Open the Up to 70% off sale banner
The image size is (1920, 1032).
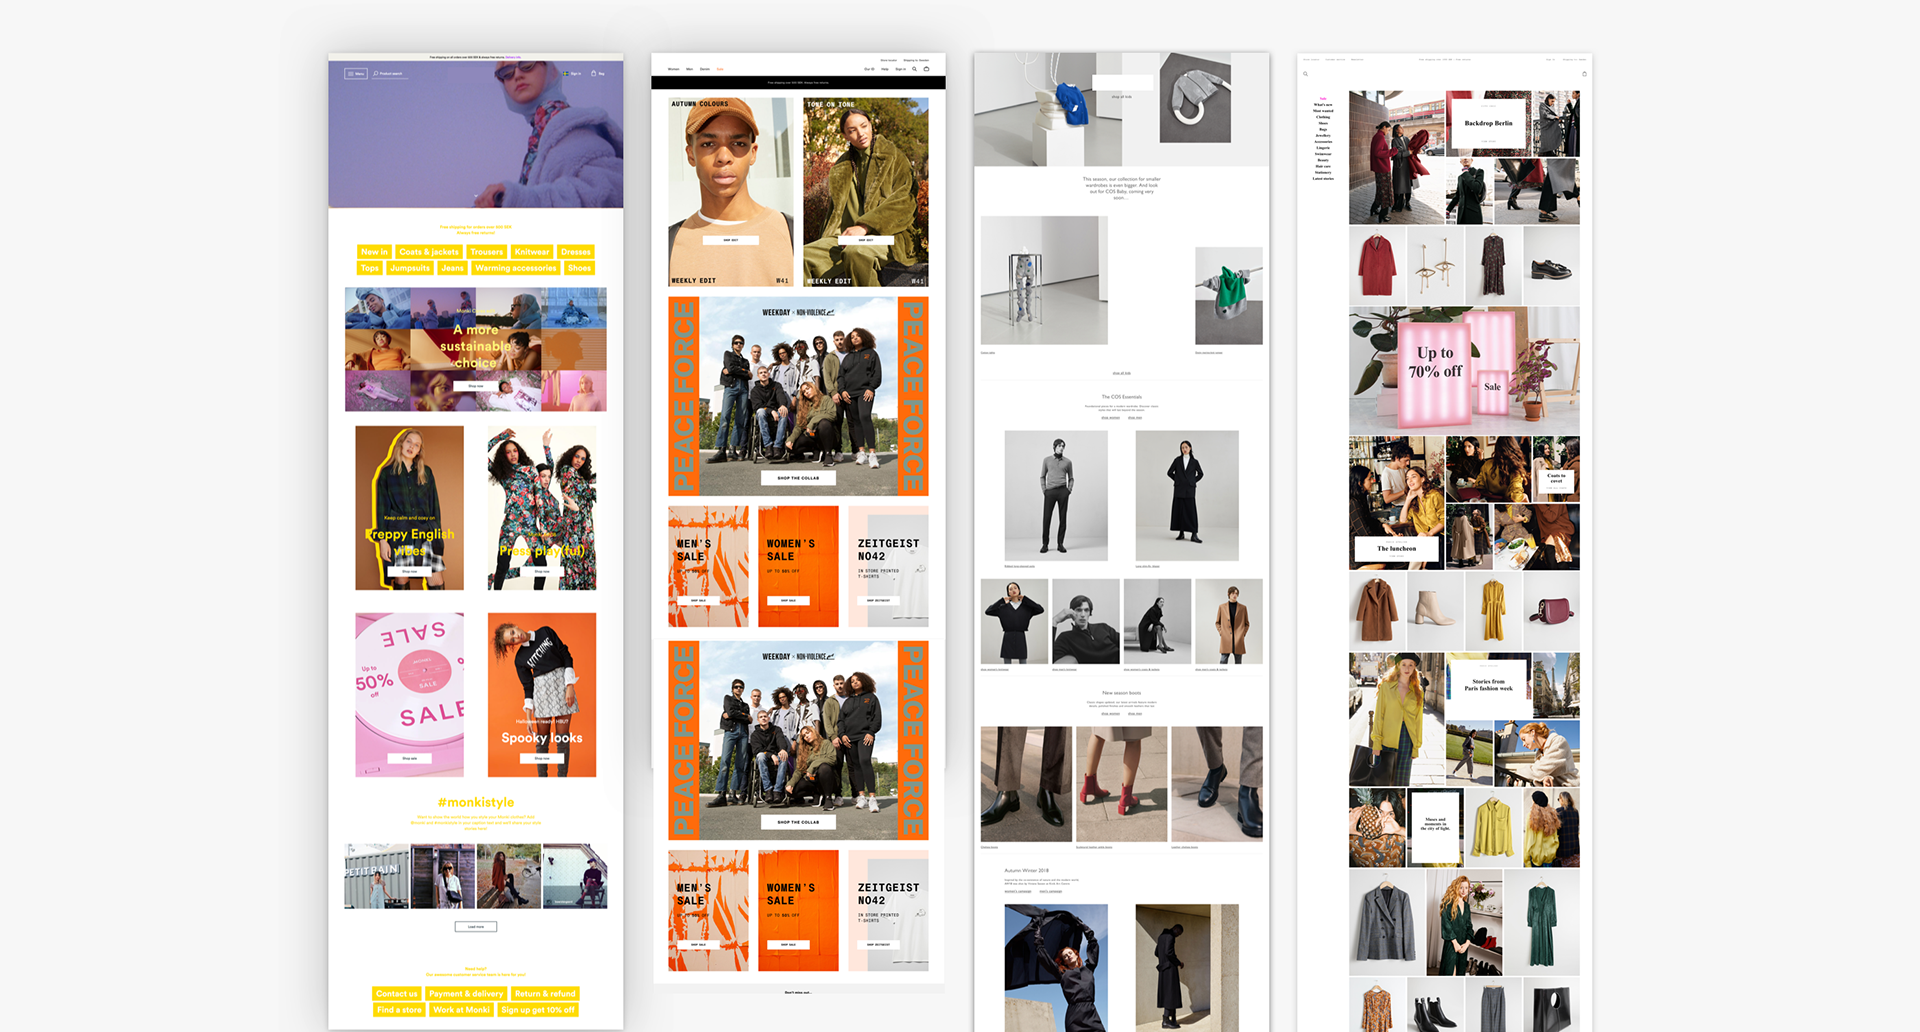coord(1464,370)
